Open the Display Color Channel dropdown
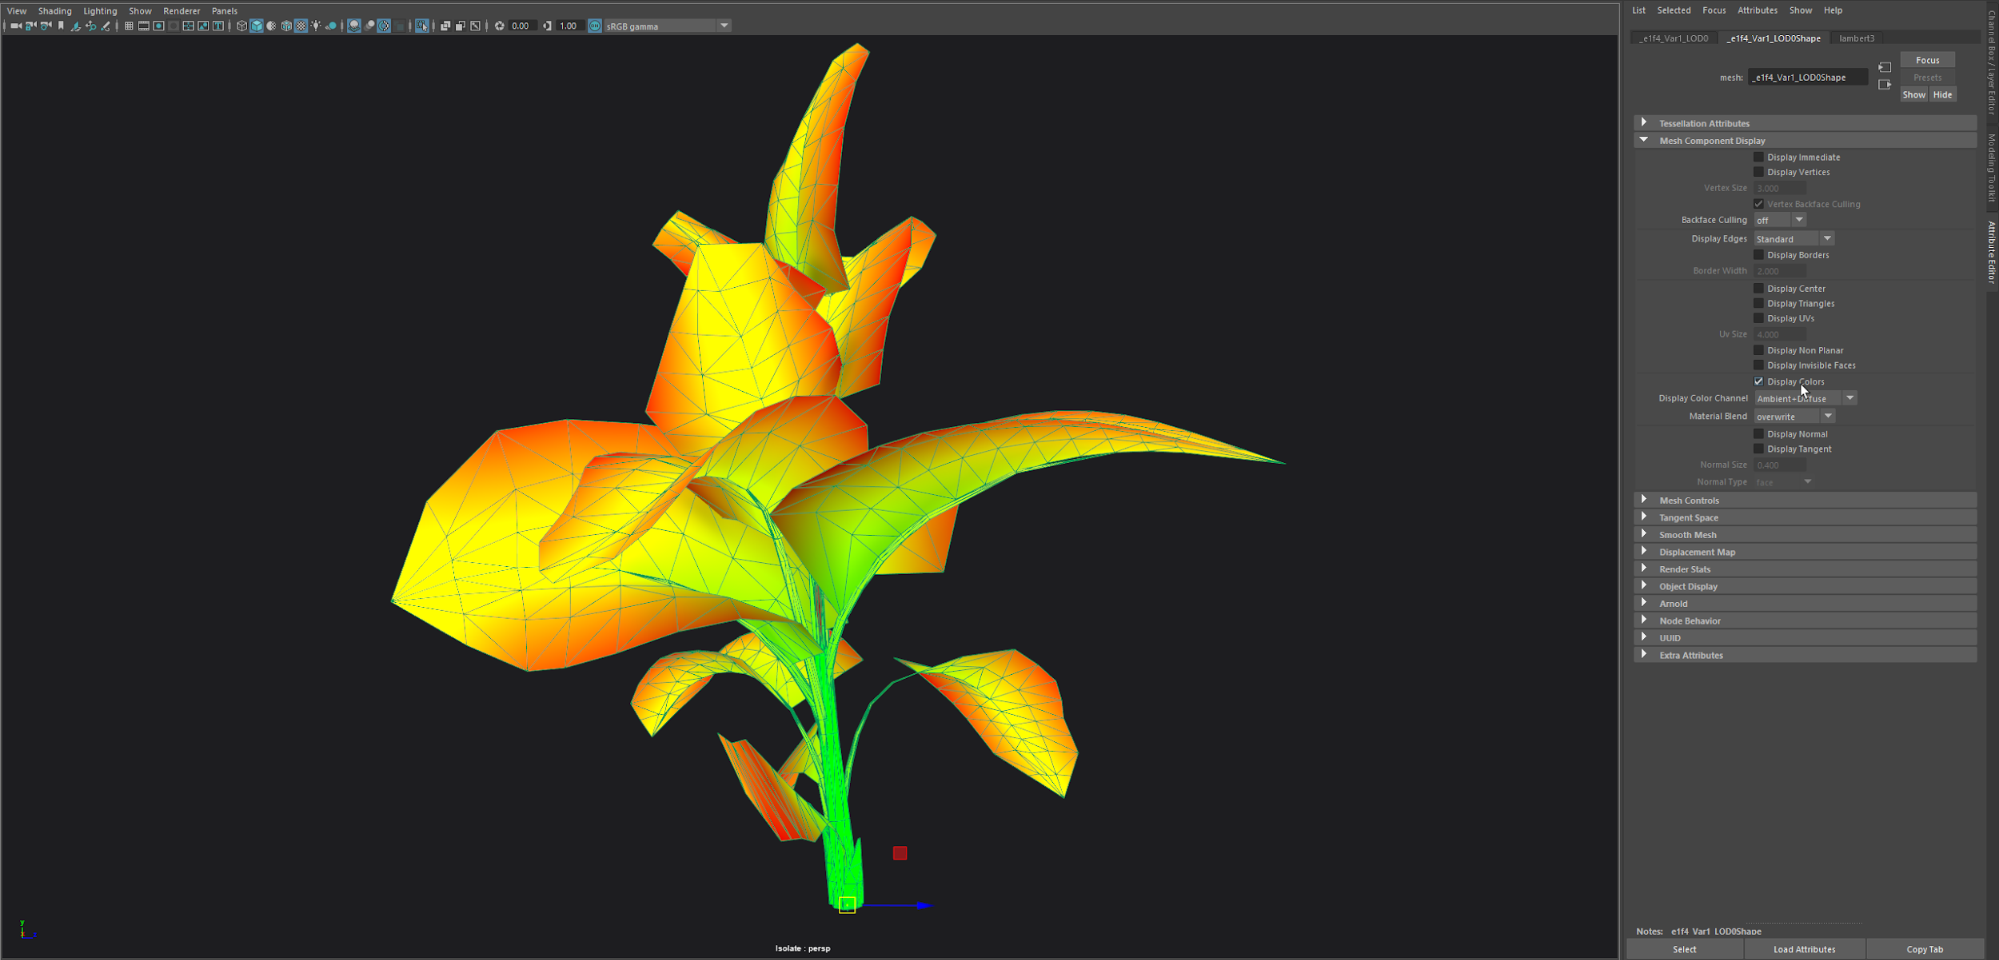1999x960 pixels. tap(1806, 398)
